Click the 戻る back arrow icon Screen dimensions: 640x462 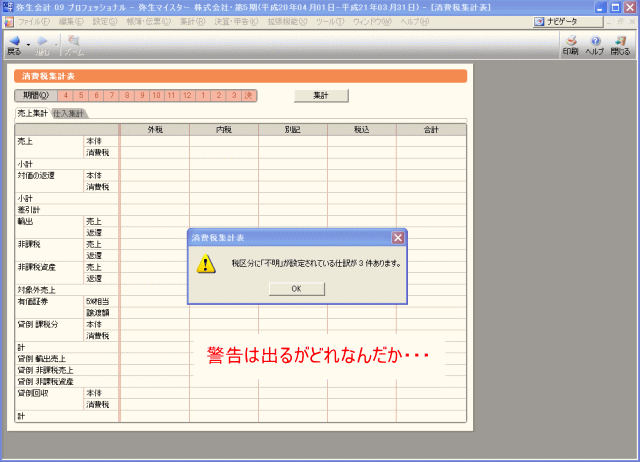[15, 41]
